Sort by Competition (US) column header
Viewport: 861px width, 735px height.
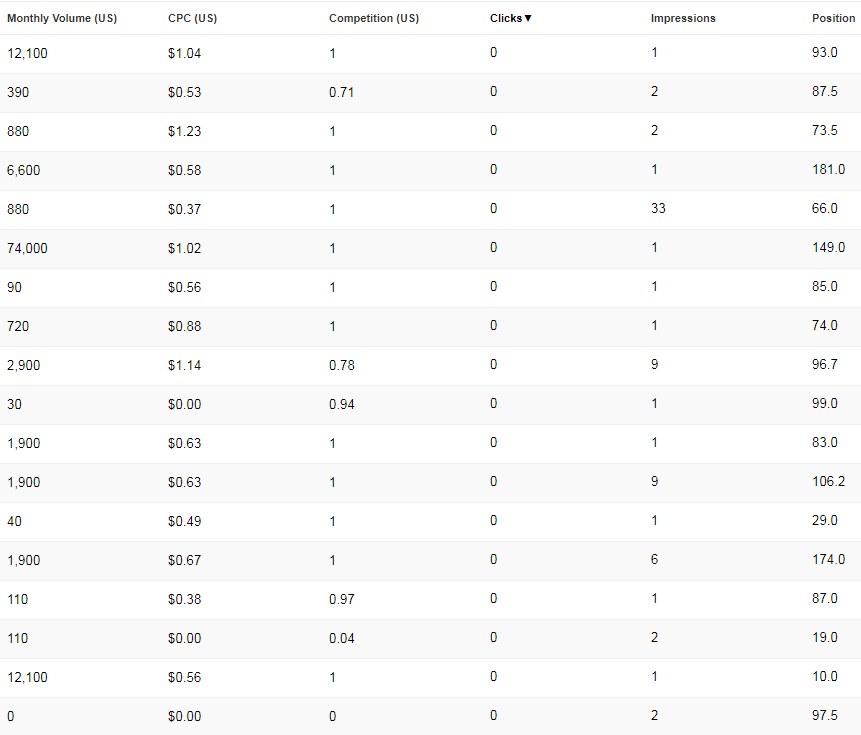374,18
